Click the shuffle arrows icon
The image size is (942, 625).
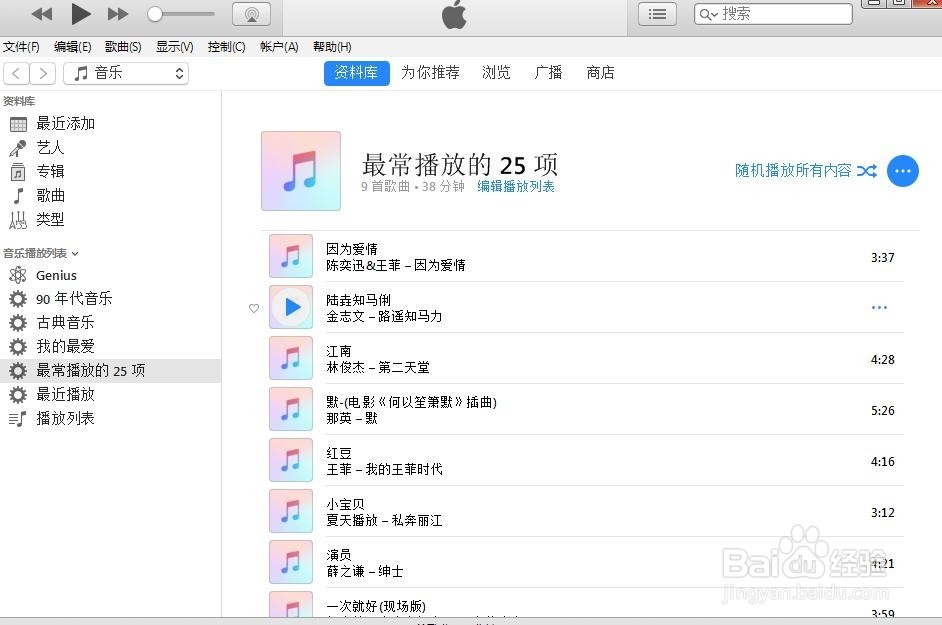click(867, 171)
